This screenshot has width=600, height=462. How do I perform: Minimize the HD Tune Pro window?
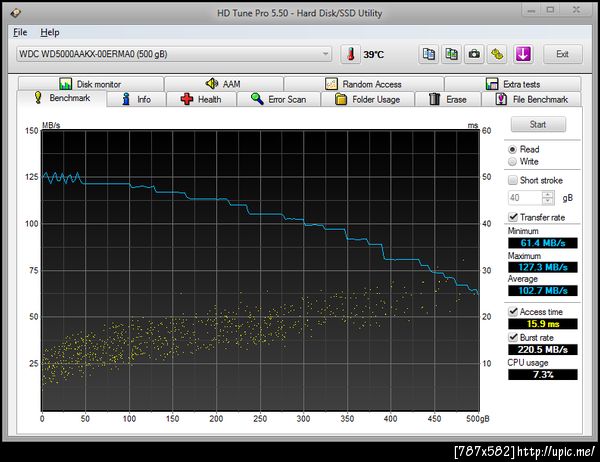(531, 10)
